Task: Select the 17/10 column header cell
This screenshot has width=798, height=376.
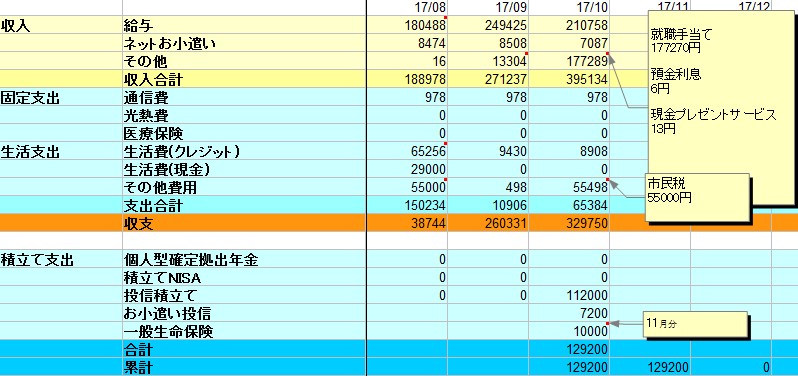Action: 569,8
